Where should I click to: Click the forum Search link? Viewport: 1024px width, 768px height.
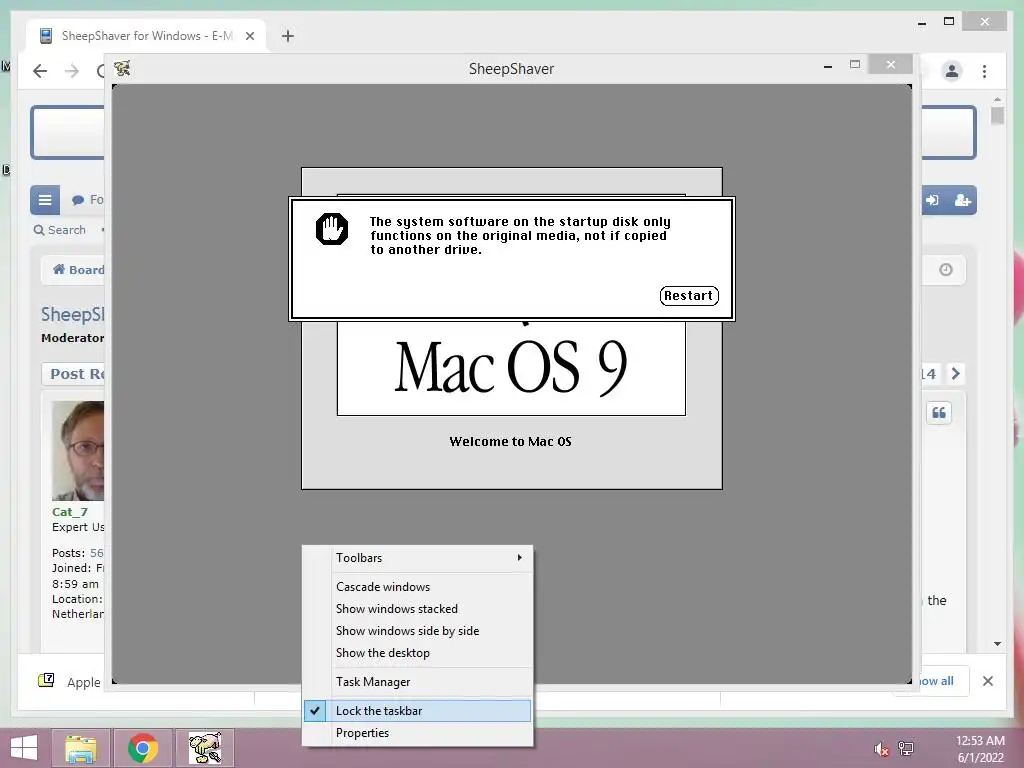59,230
